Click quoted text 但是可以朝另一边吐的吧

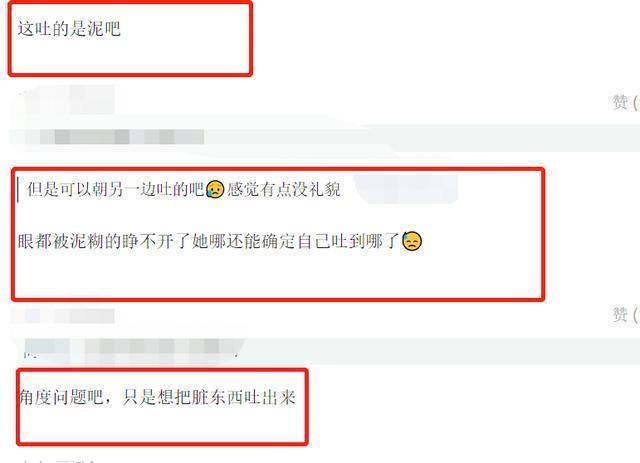[116, 189]
